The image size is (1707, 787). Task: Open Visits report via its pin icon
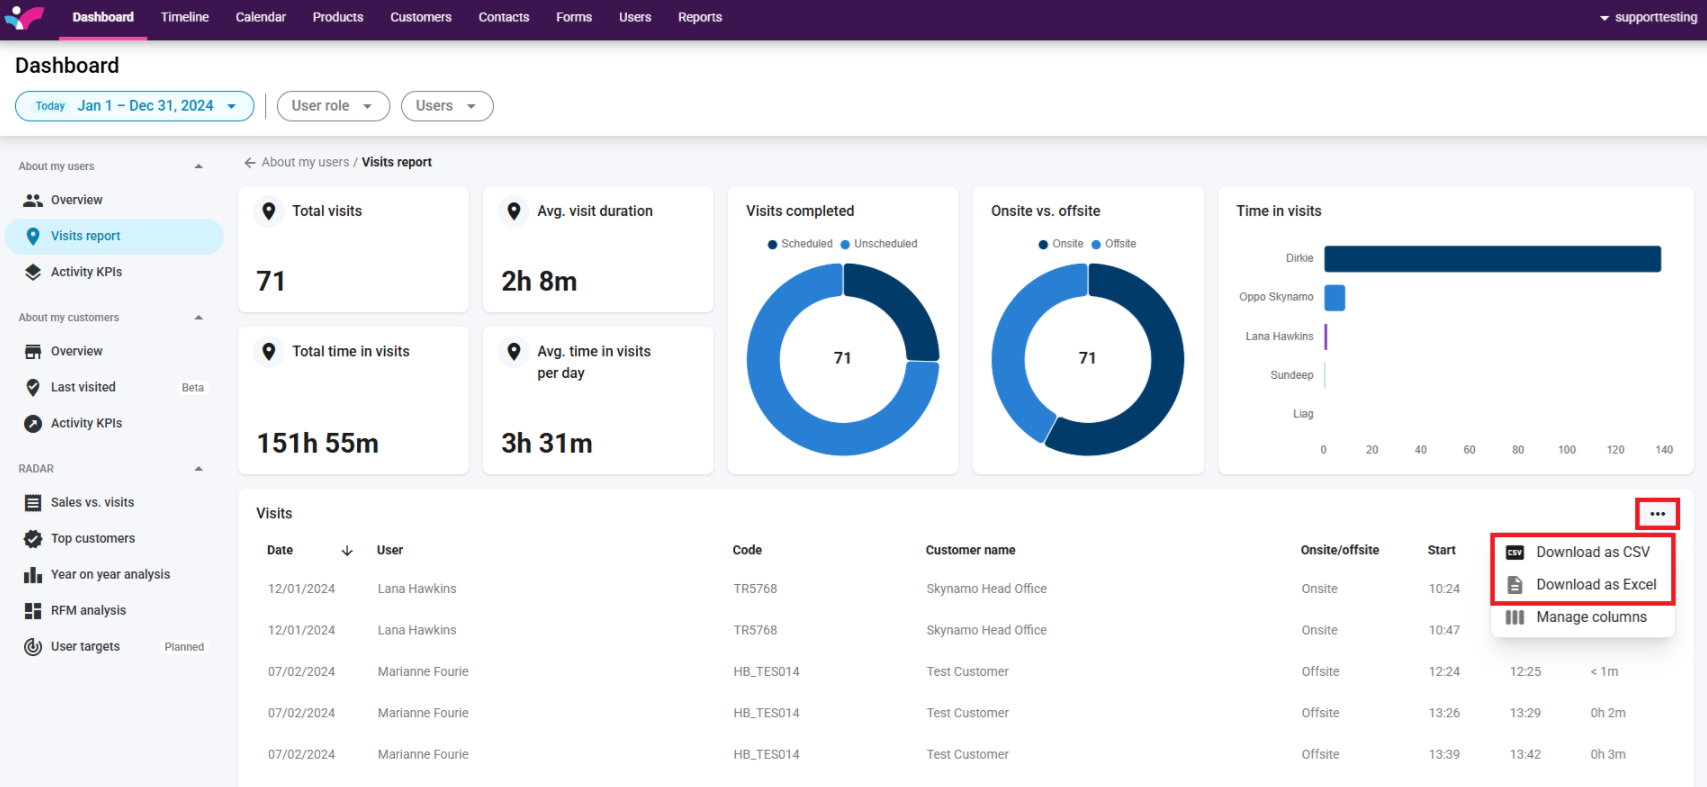pyautogui.click(x=33, y=236)
